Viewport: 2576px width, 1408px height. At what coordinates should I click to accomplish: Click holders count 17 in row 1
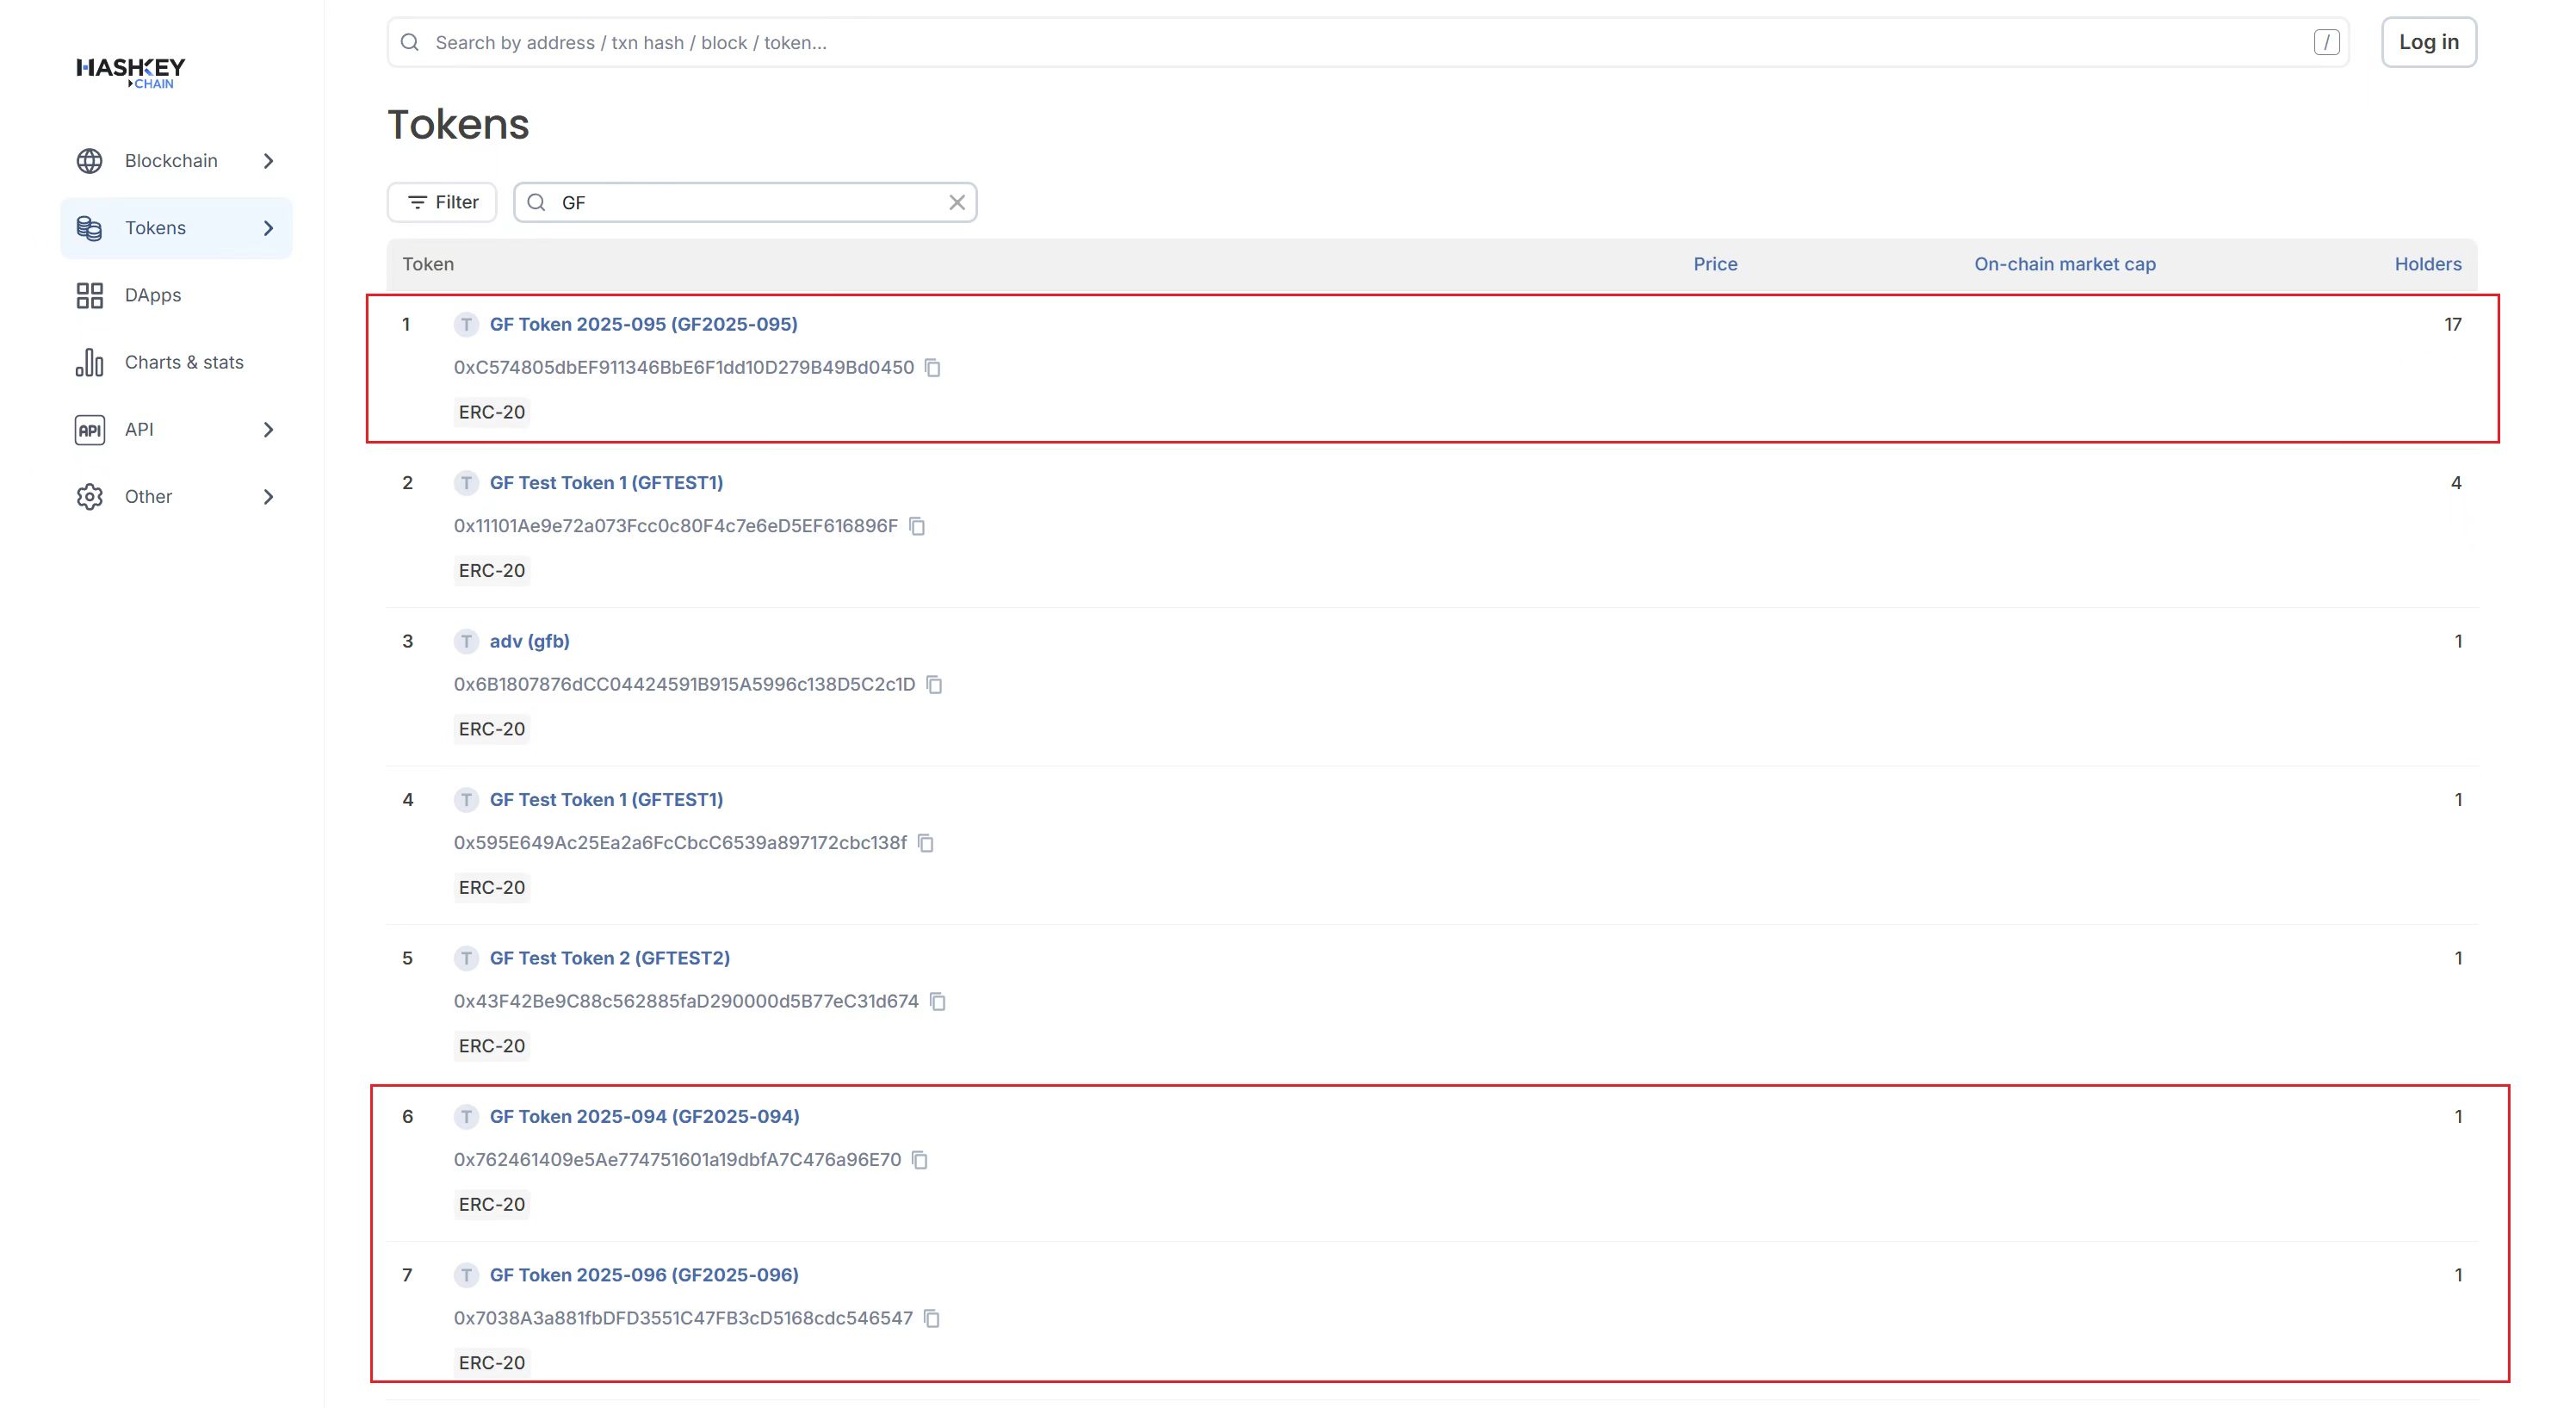point(2452,324)
